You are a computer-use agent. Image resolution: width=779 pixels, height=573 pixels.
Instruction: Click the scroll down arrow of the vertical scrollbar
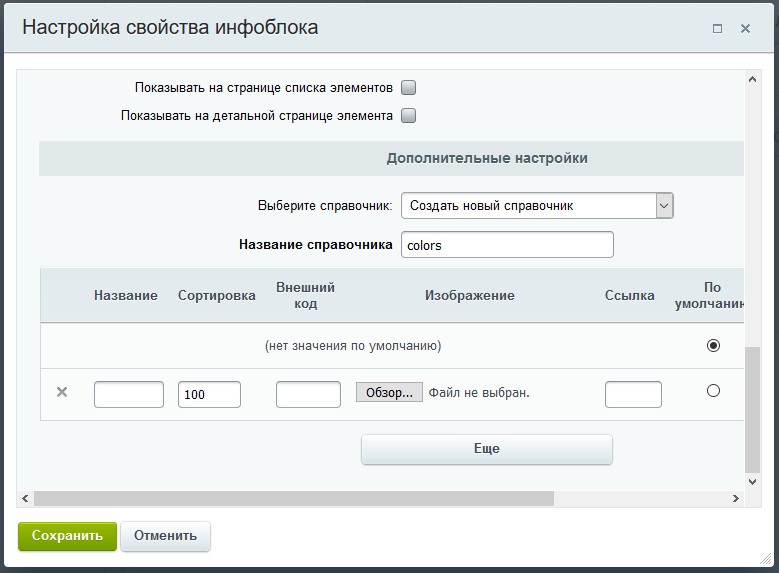pyautogui.click(x=753, y=482)
